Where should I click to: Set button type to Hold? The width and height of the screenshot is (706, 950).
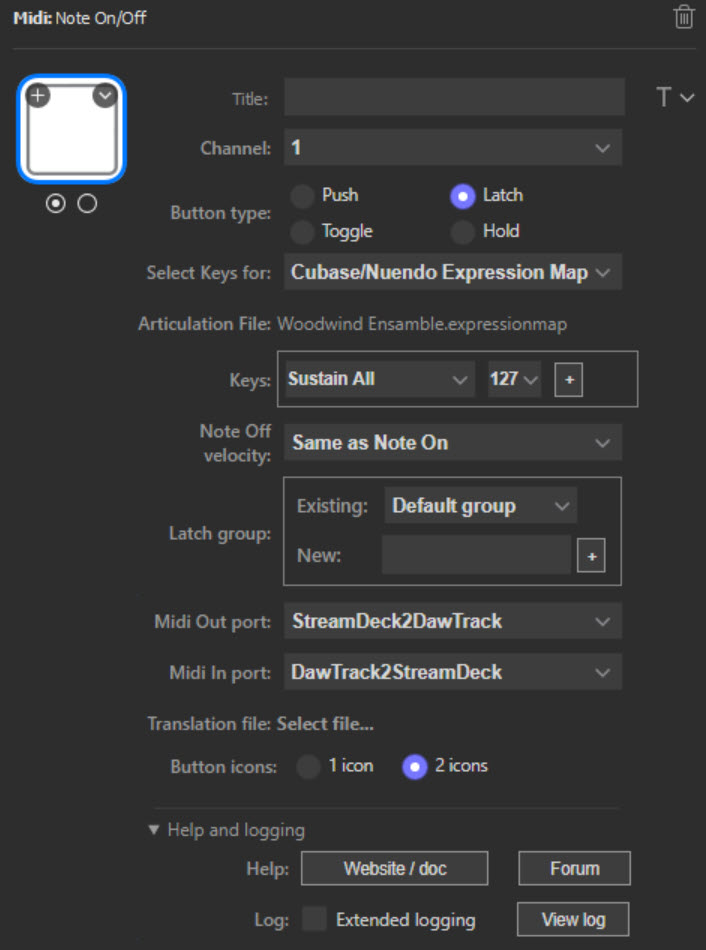(x=462, y=232)
